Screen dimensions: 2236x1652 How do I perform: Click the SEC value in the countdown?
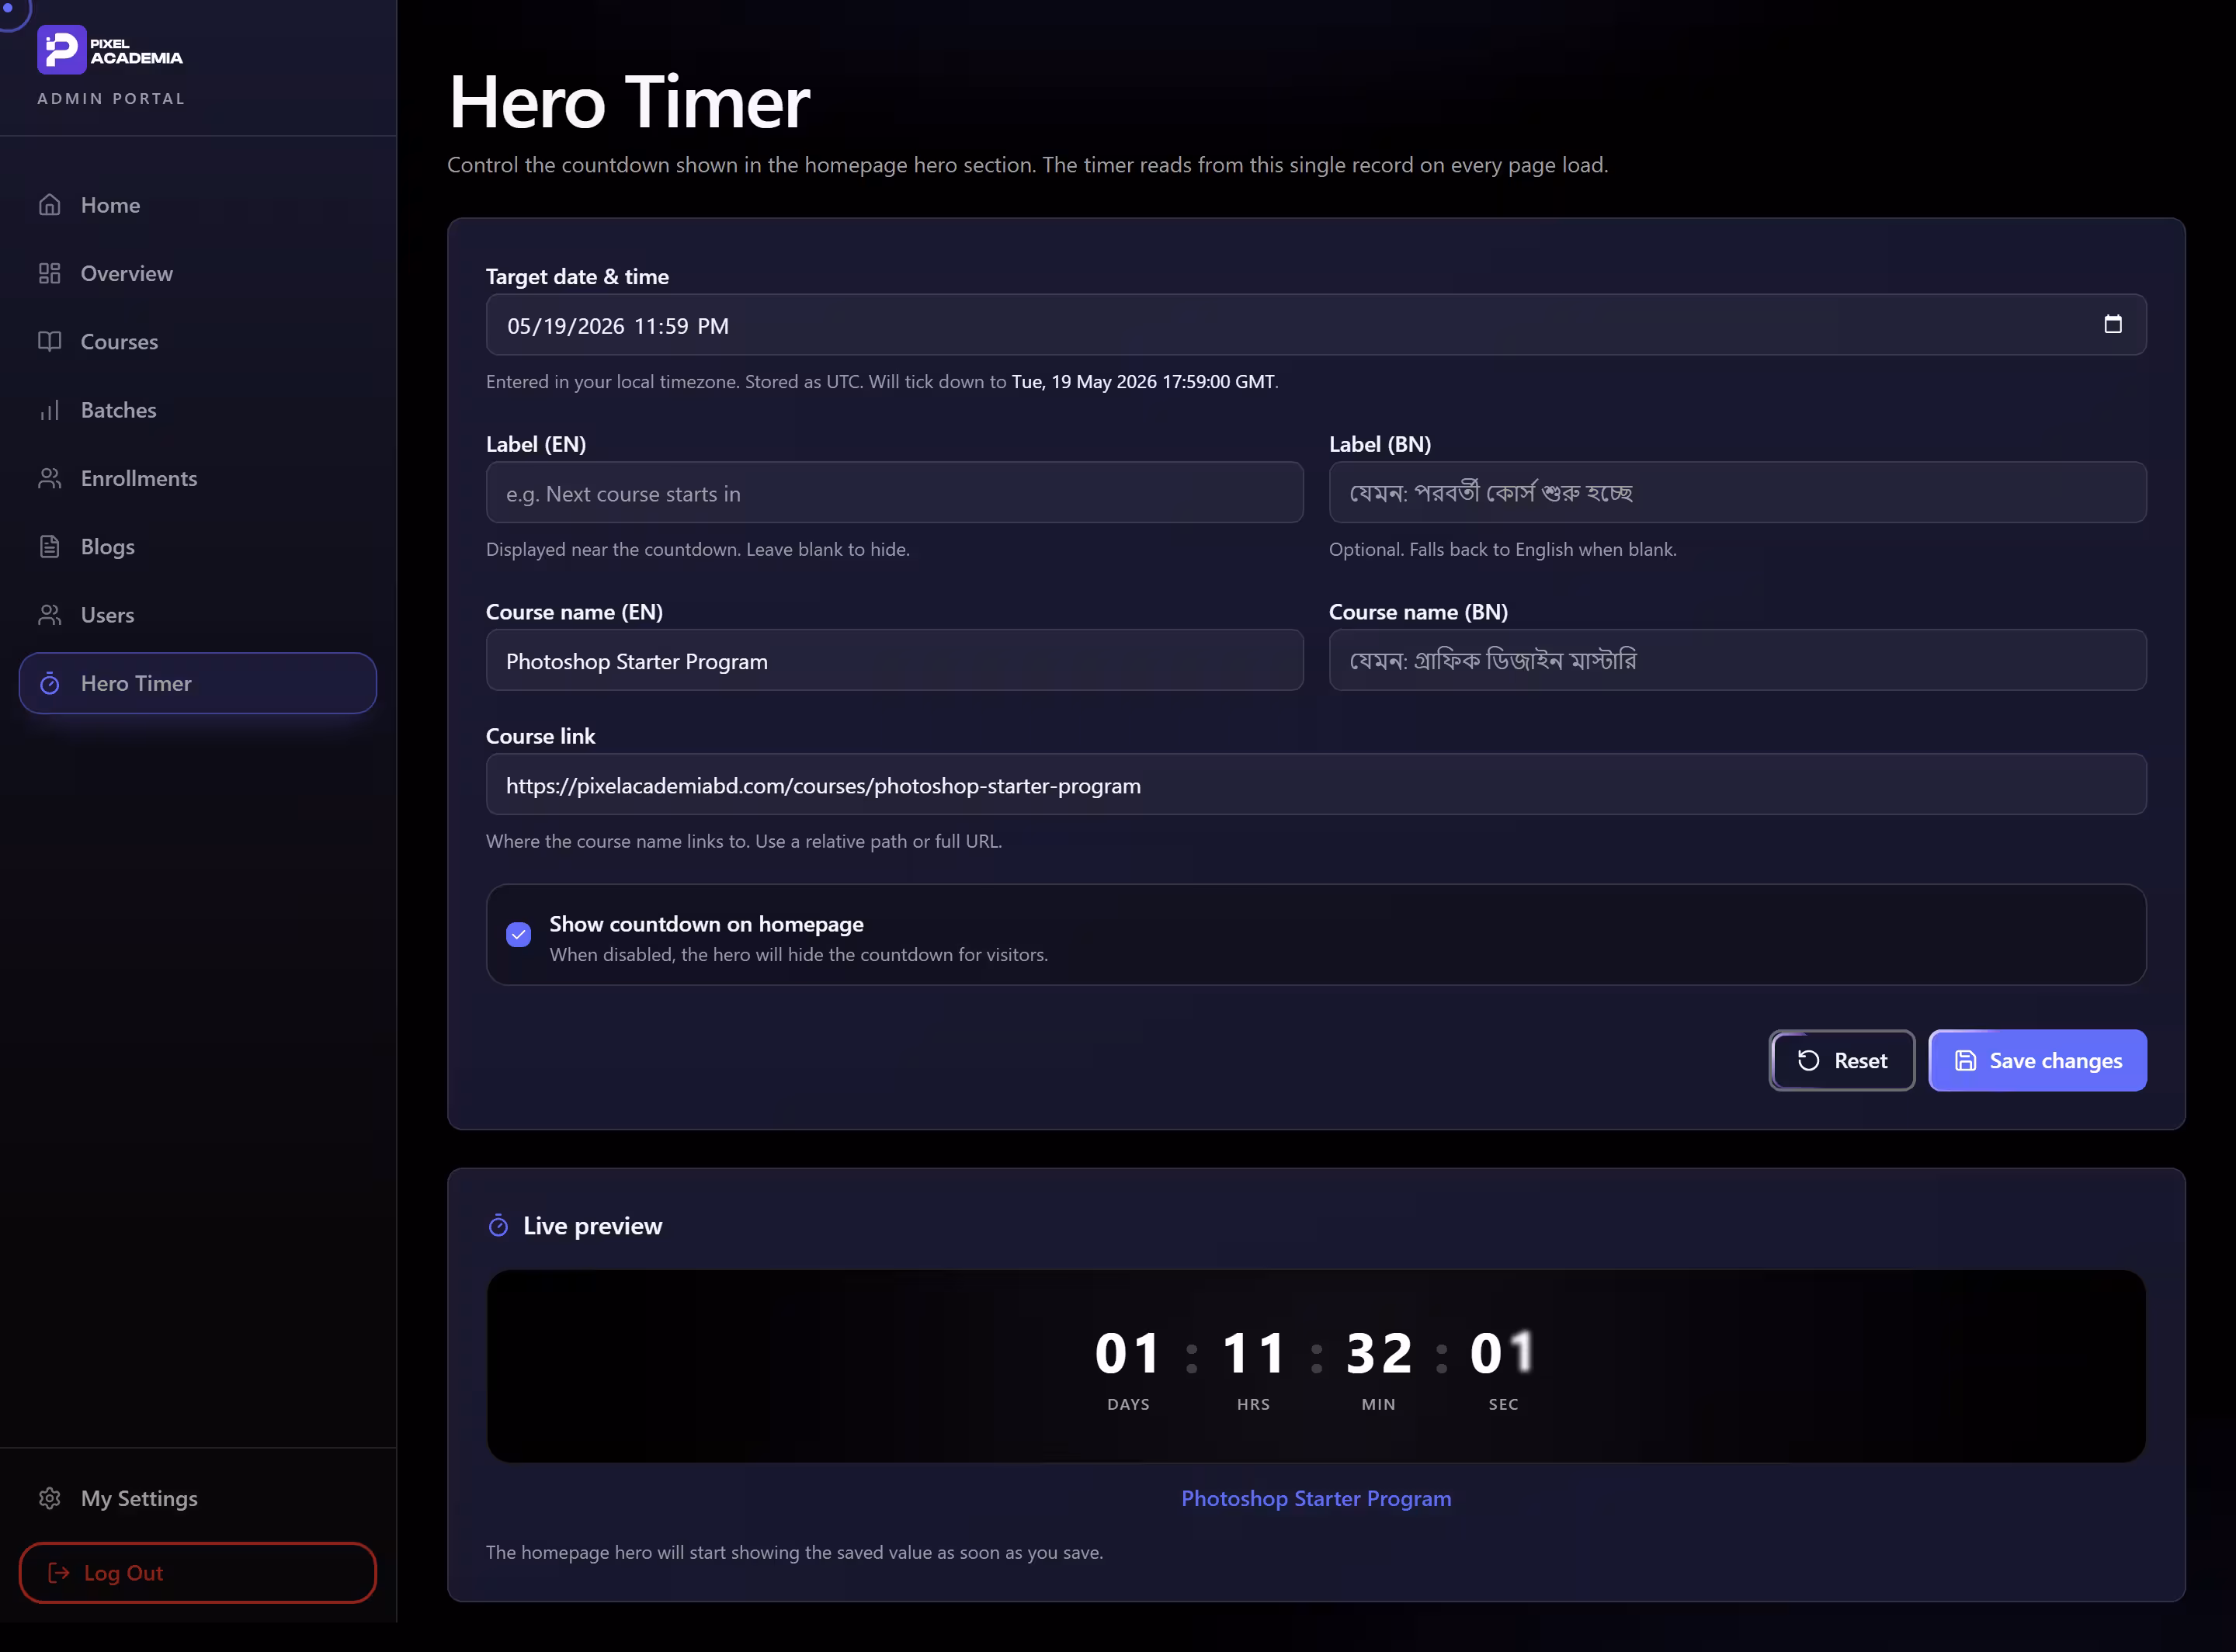point(1503,1353)
